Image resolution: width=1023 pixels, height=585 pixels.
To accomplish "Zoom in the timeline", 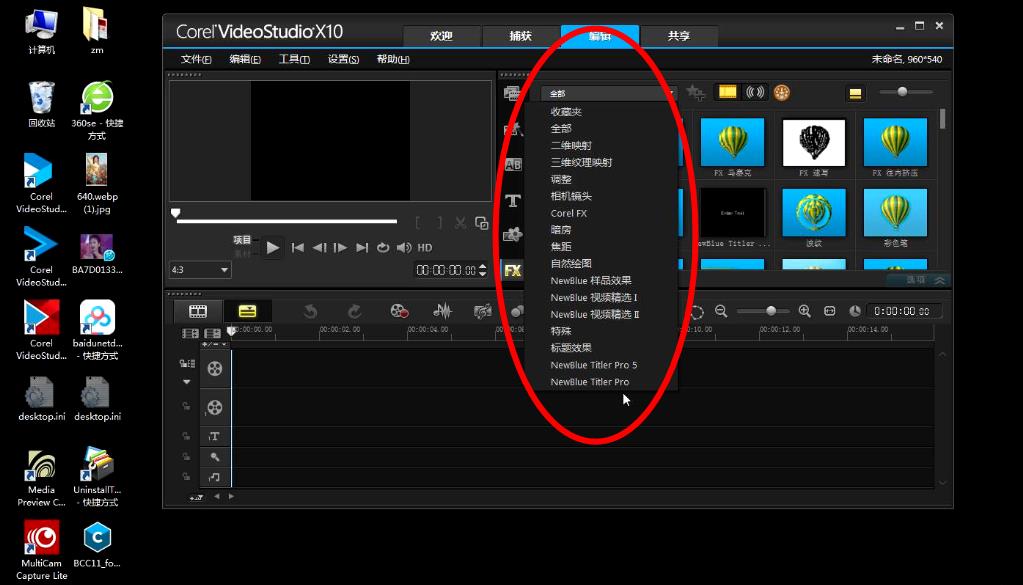I will pos(804,311).
